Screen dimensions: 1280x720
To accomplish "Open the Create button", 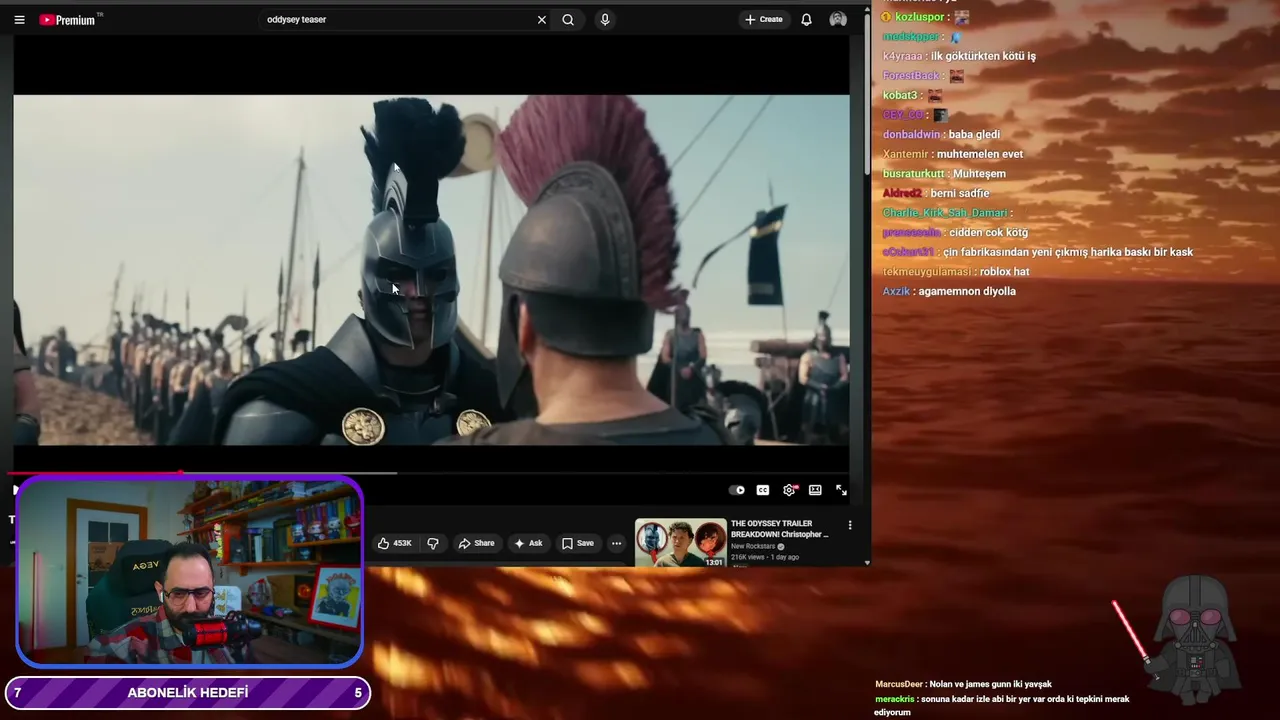I will 764,19.
